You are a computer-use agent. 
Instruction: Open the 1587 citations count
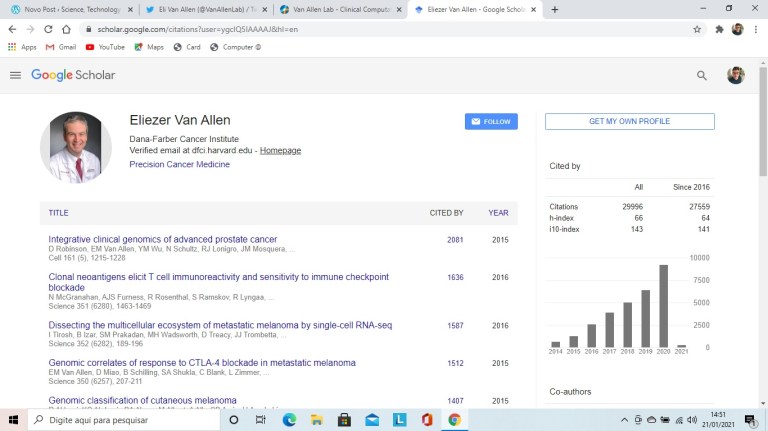pos(455,326)
